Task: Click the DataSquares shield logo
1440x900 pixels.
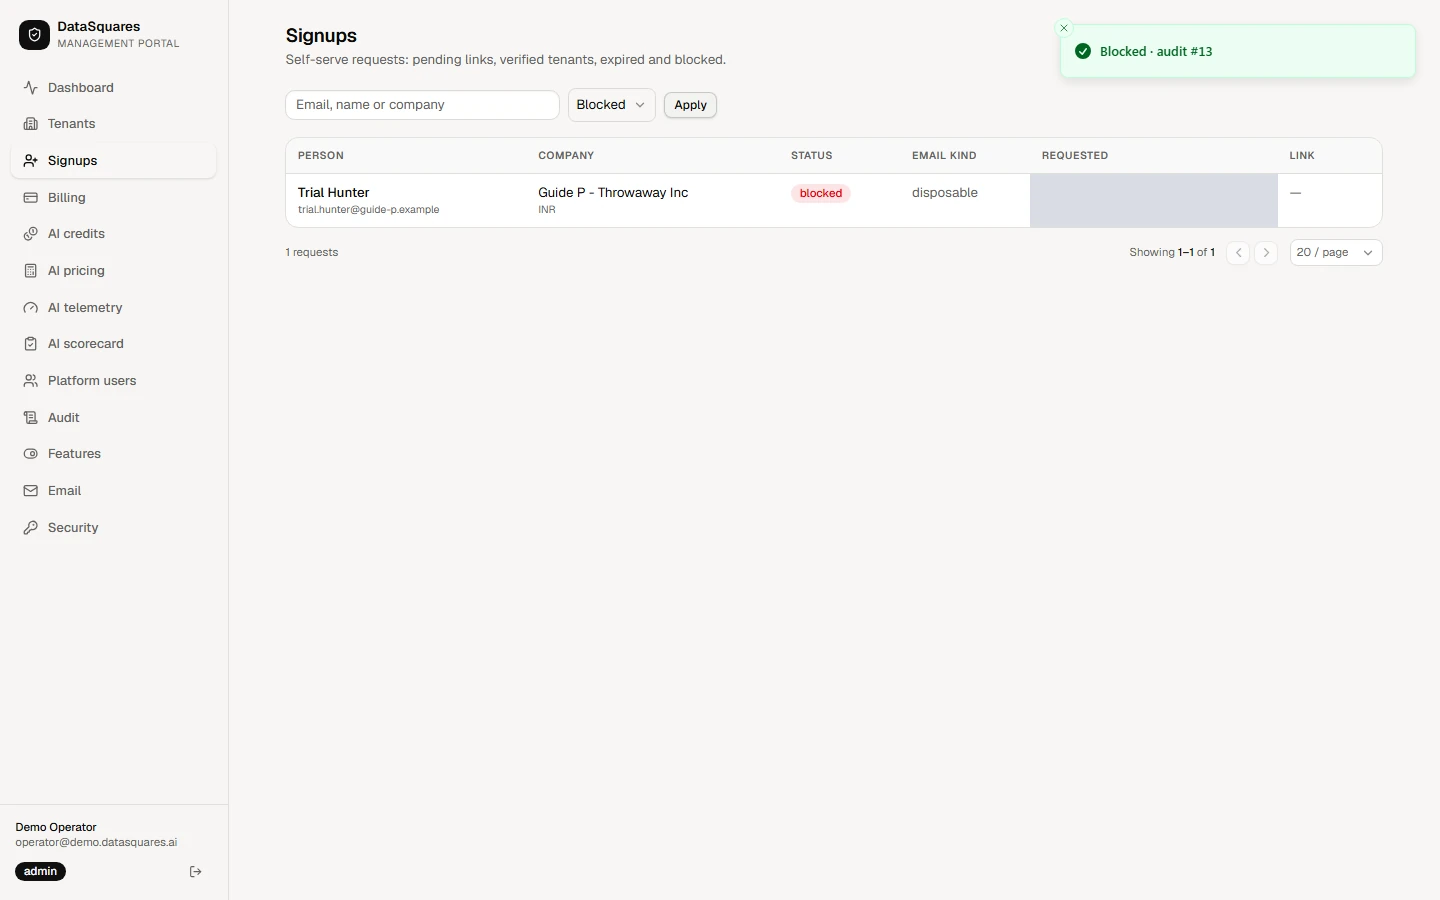Action: coord(34,35)
